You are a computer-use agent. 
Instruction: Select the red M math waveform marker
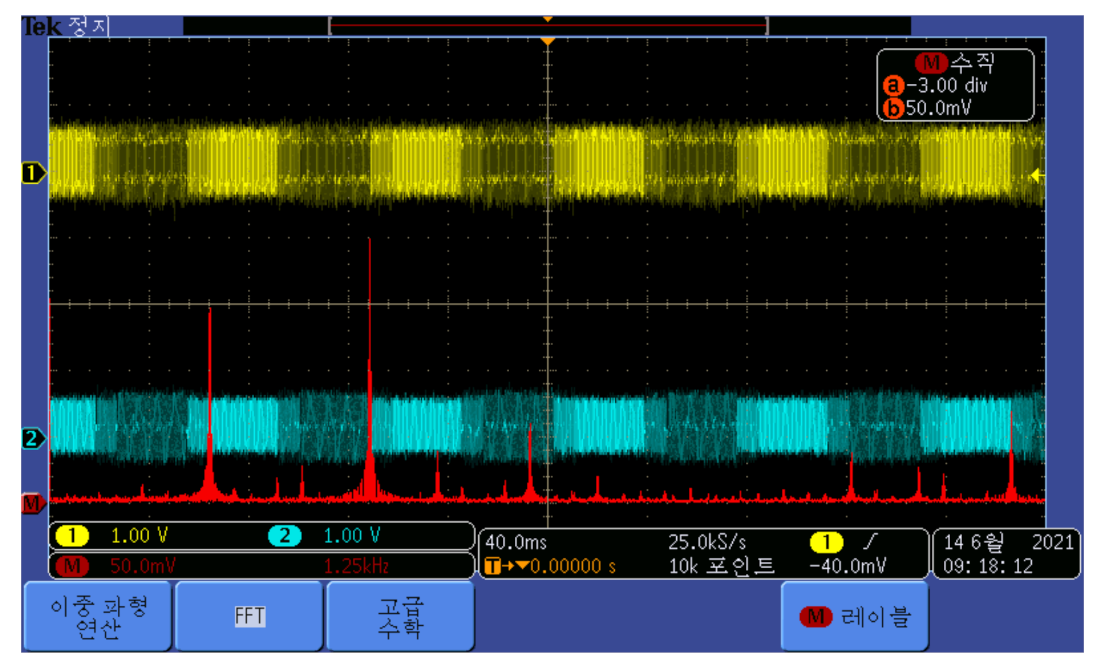pos(33,502)
